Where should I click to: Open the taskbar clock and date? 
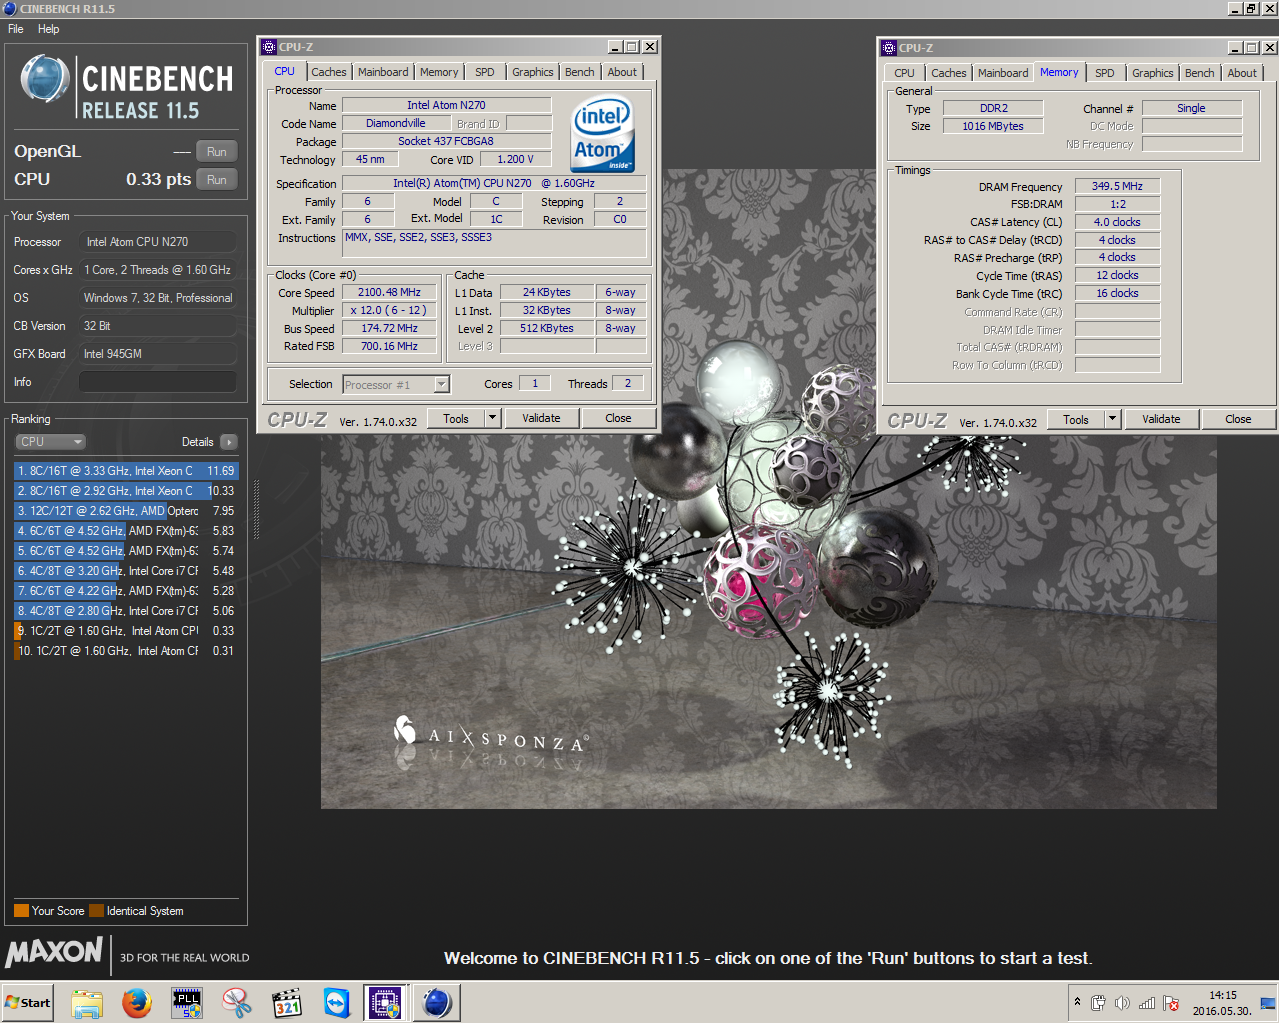[1222, 1003]
